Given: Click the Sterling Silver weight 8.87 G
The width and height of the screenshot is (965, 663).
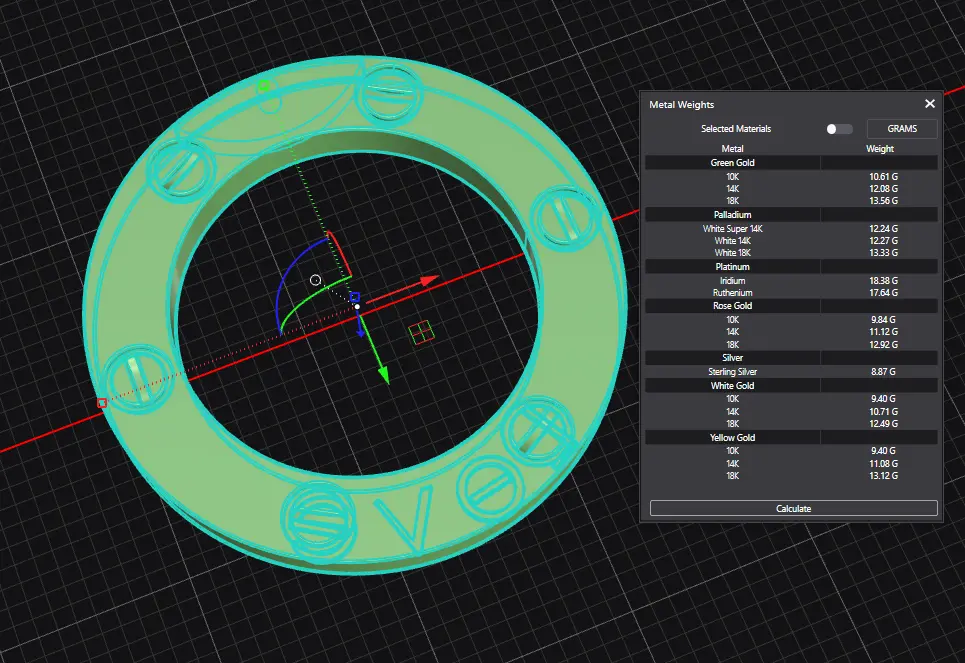Looking at the screenshot, I should 883,372.
